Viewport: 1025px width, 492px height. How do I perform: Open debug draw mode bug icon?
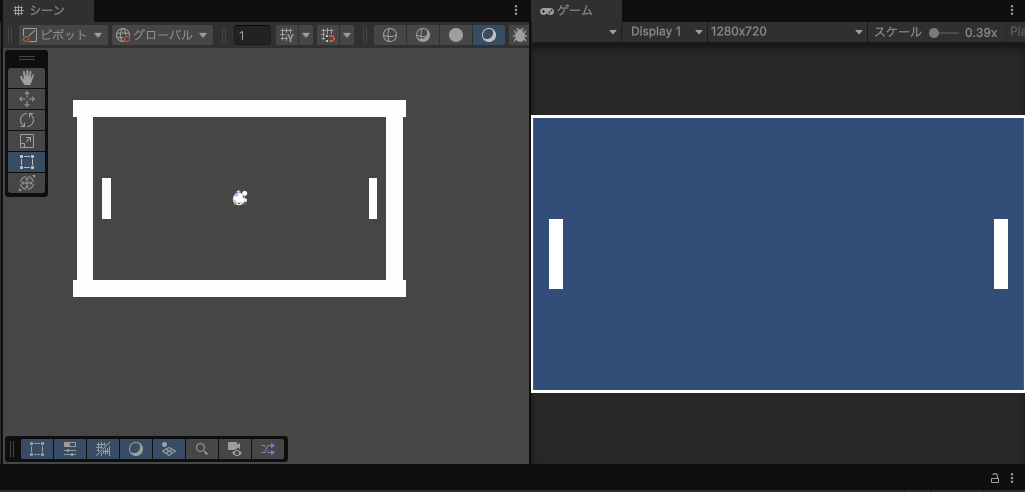(x=519, y=35)
